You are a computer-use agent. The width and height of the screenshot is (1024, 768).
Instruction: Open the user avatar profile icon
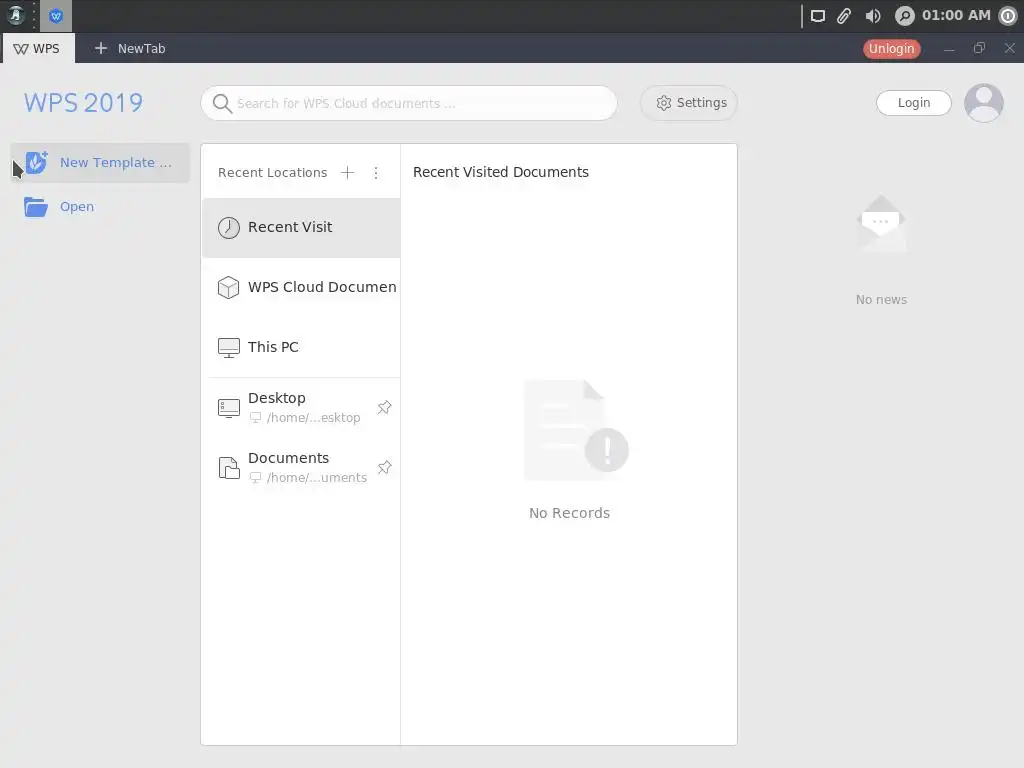click(x=984, y=103)
